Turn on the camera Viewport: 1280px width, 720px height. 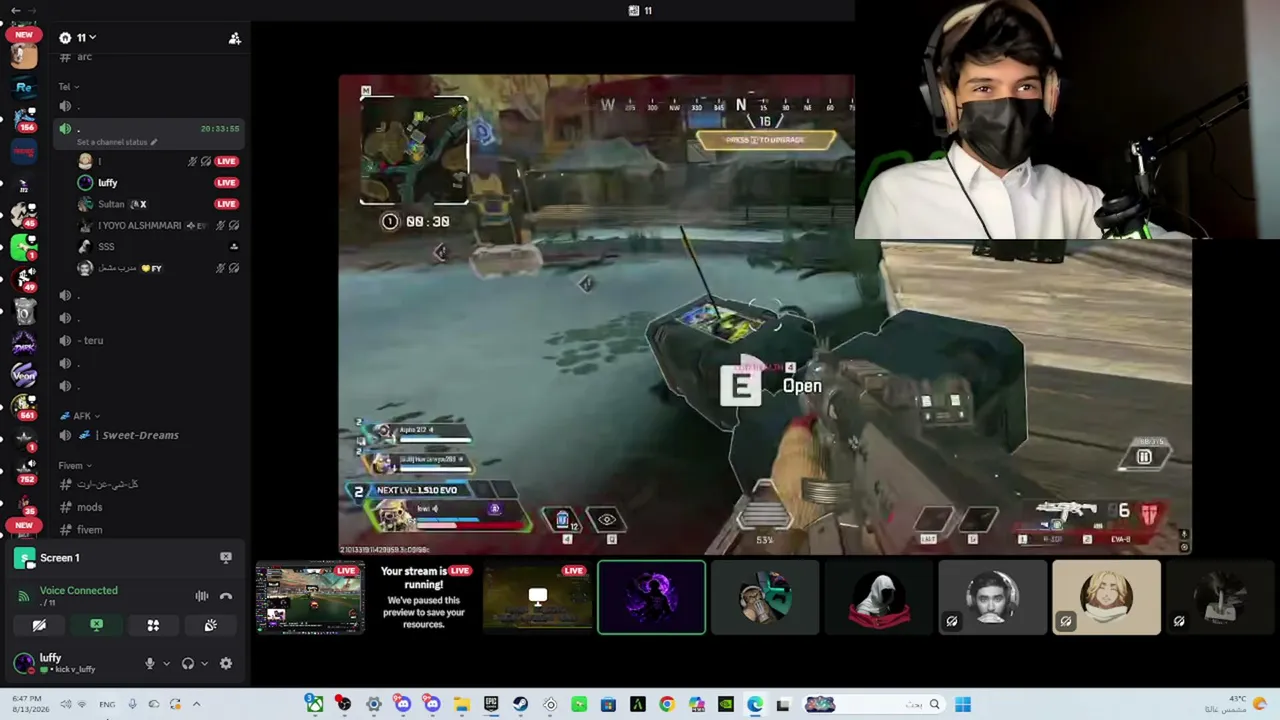(39, 625)
